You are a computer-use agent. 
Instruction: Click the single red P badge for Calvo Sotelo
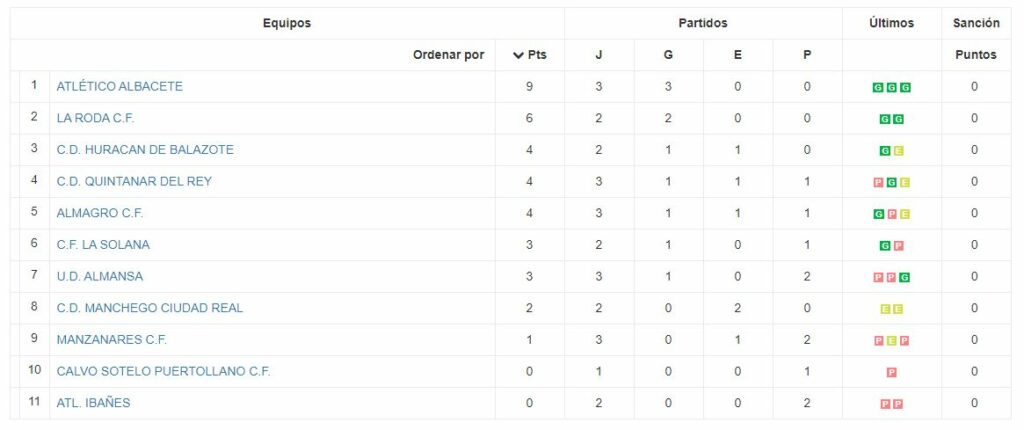coord(891,372)
